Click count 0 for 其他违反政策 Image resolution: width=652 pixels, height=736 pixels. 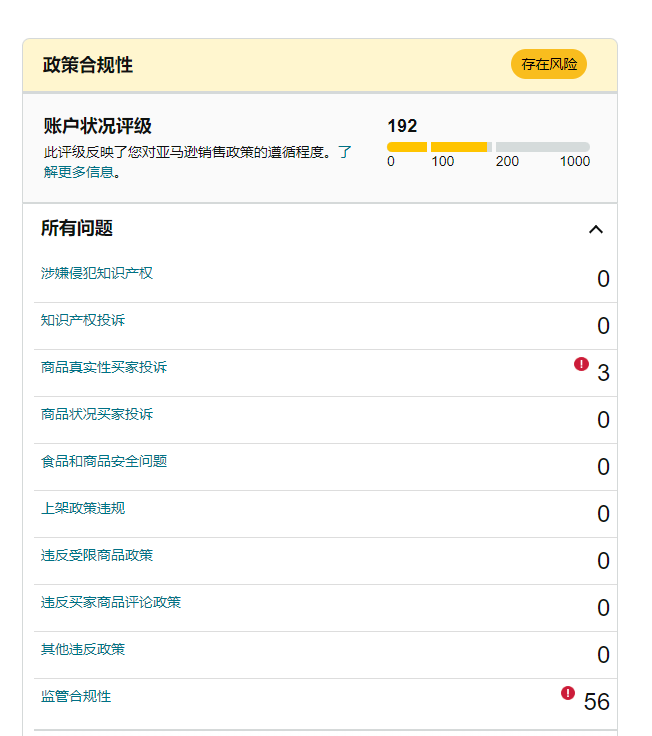(603, 654)
